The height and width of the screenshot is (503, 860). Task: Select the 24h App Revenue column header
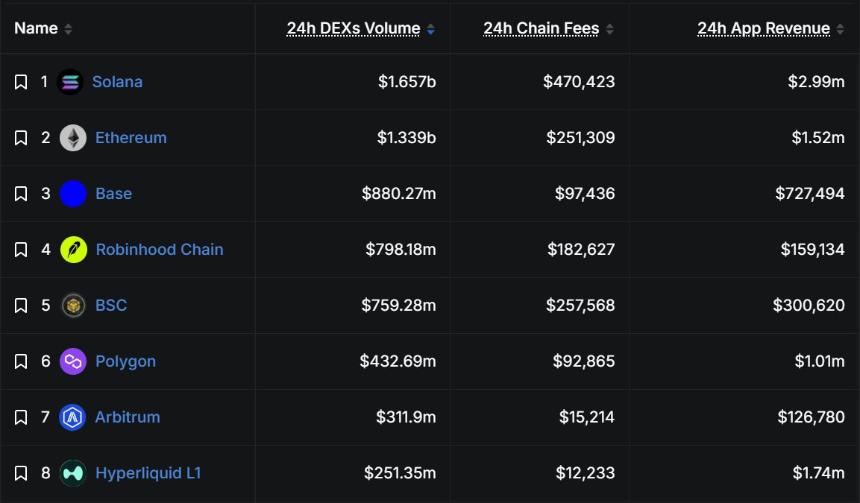[763, 28]
